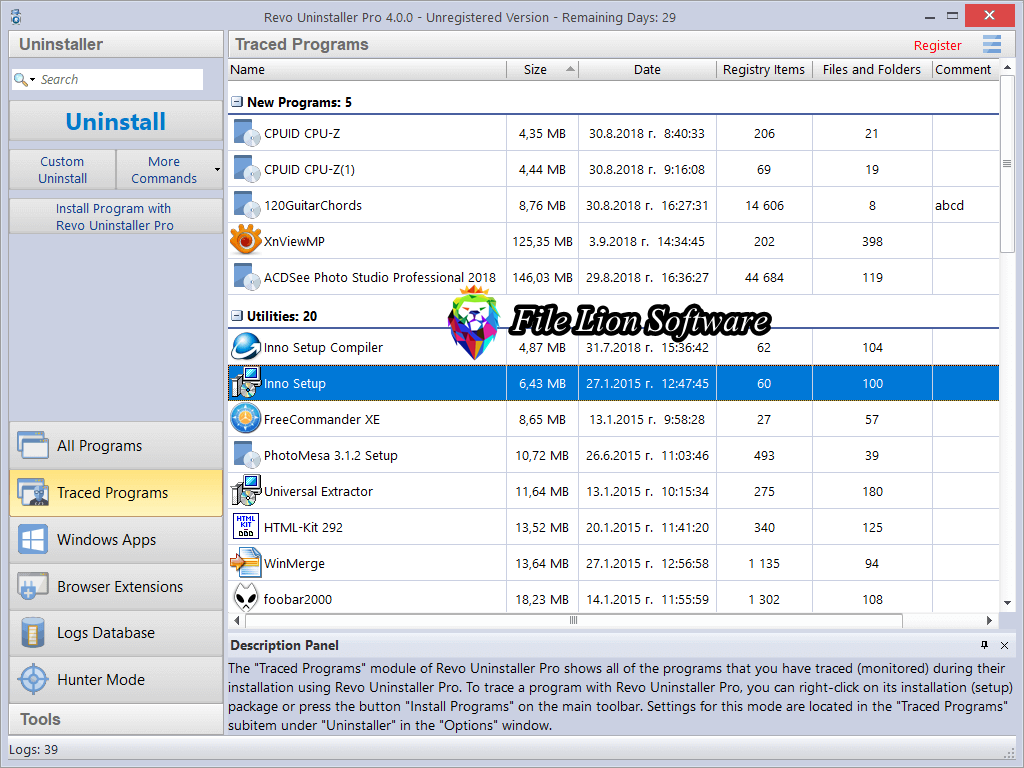Click the CPUID CPU-Z(1) program icon
The width and height of the screenshot is (1024, 768).
(246, 169)
